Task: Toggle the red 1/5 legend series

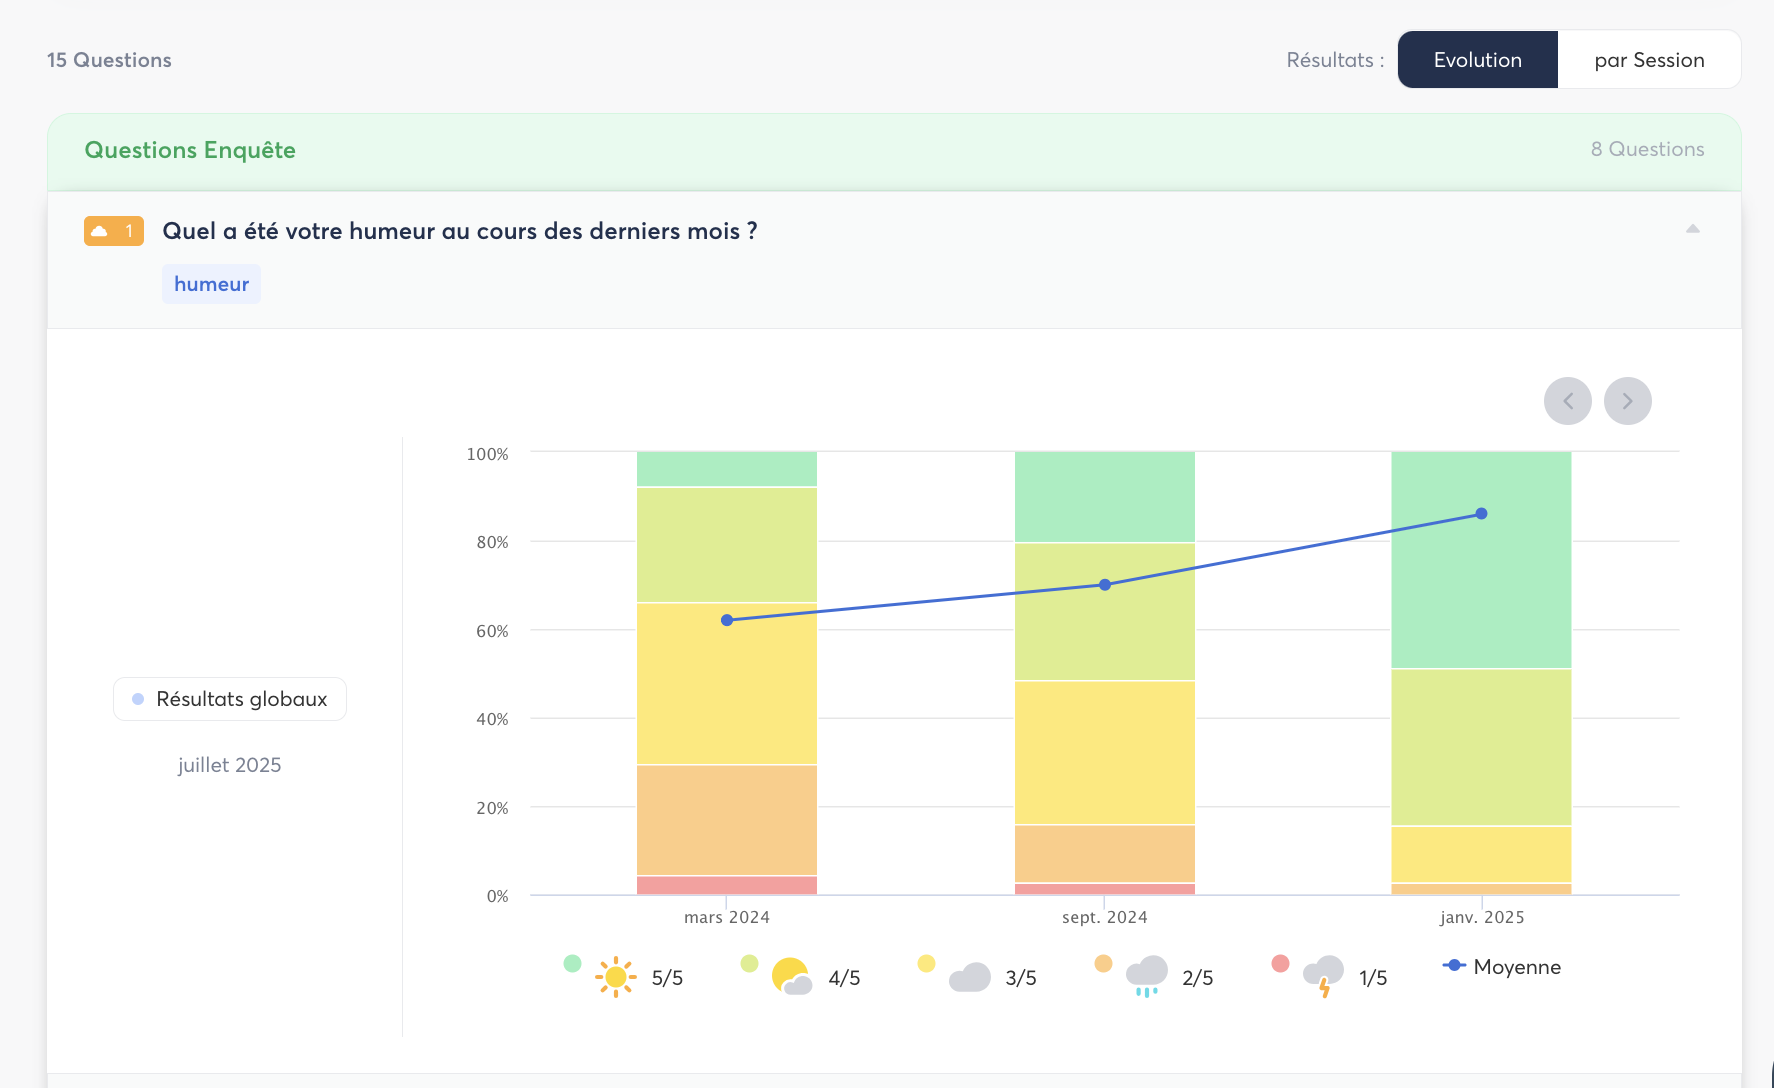Action: coord(1280,963)
